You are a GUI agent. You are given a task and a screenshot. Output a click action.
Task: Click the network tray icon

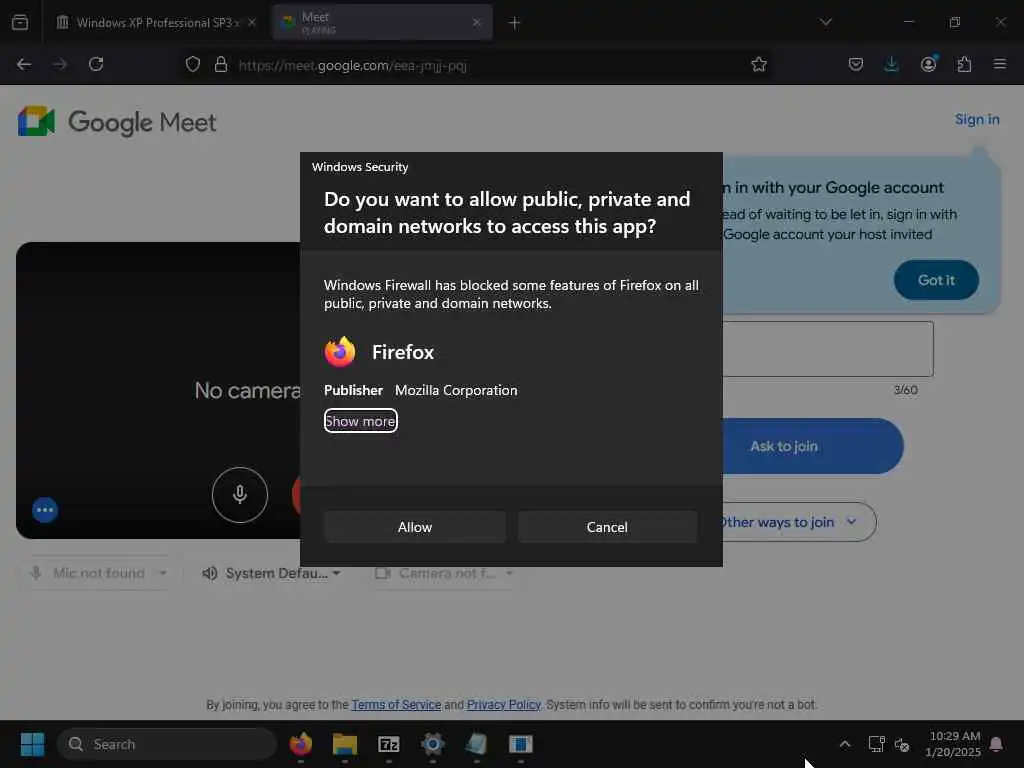pos(876,744)
